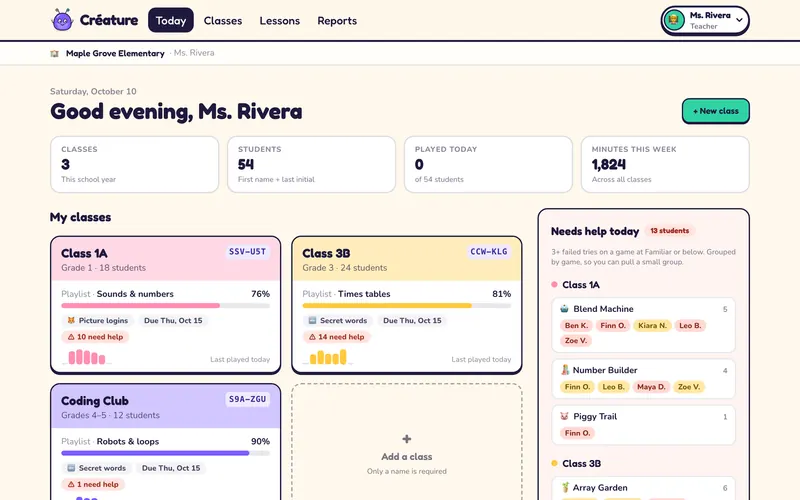
Task: Click the Times tables progress bar
Action: [x=407, y=306]
